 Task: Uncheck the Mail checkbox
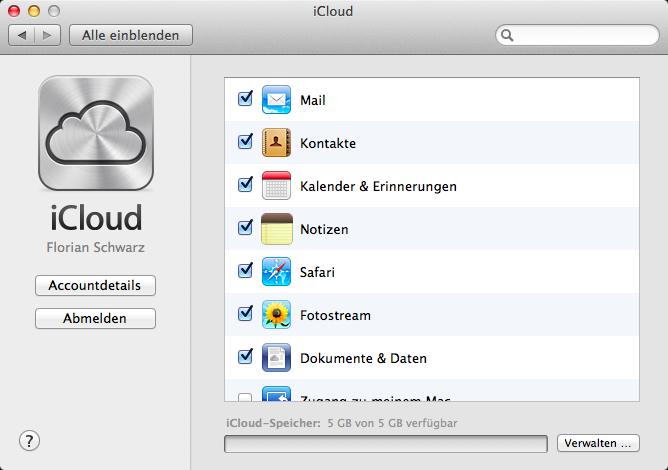[x=245, y=98]
